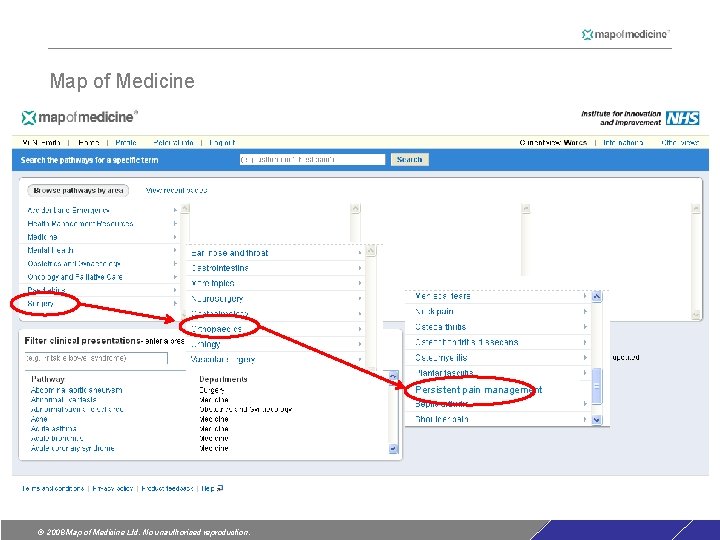
Task: Expand the Accident and Emergency arrow
Action: click(x=175, y=210)
